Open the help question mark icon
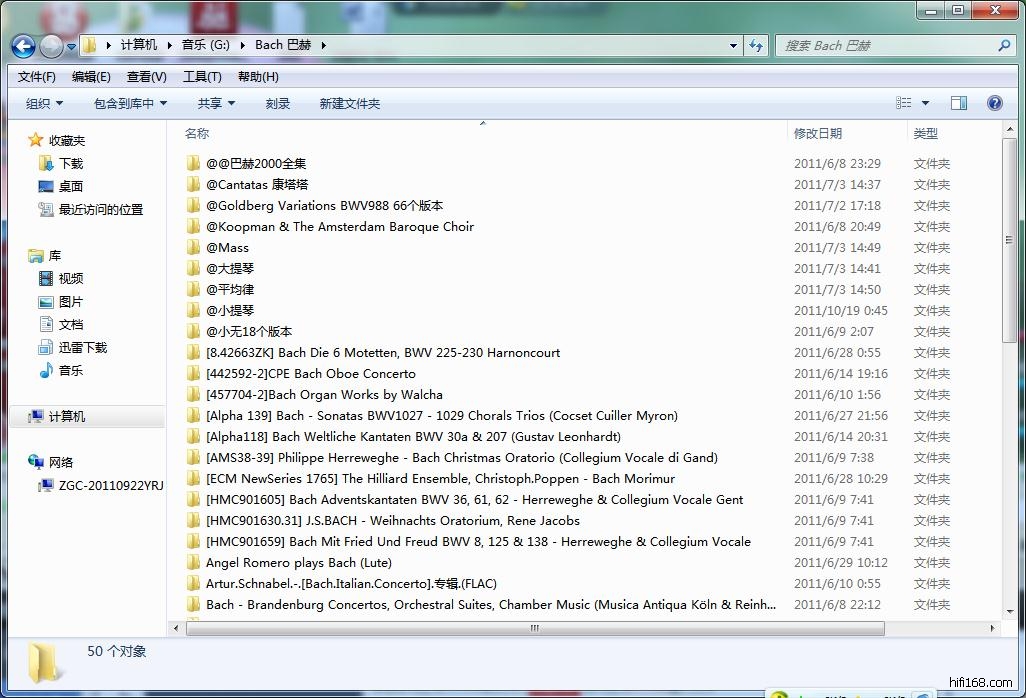This screenshot has width=1026, height=698. tap(994, 103)
